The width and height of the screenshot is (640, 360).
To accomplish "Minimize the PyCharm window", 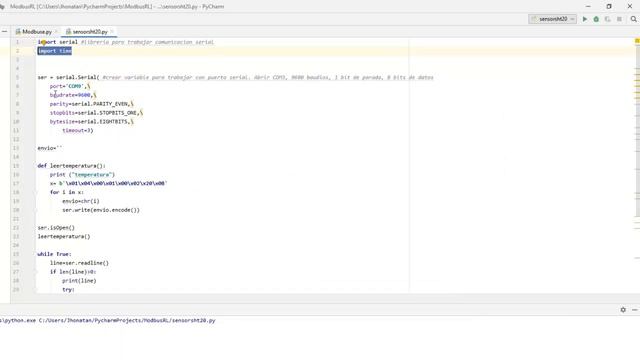I will tap(588, 6).
